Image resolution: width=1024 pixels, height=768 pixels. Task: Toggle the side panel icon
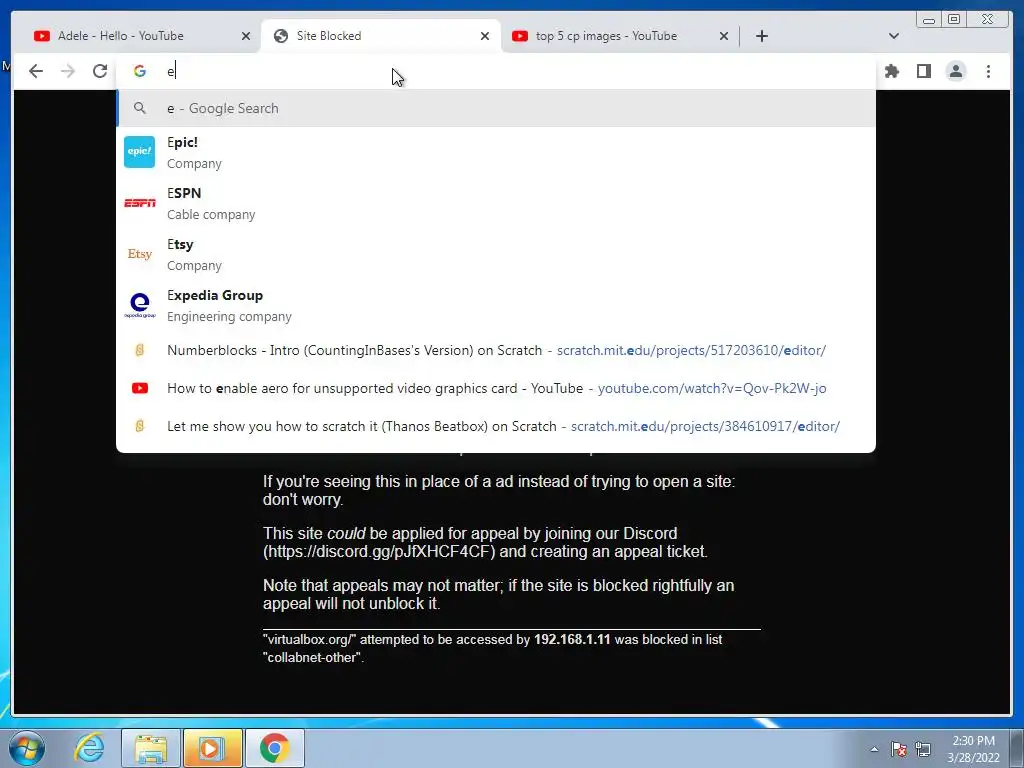923,71
